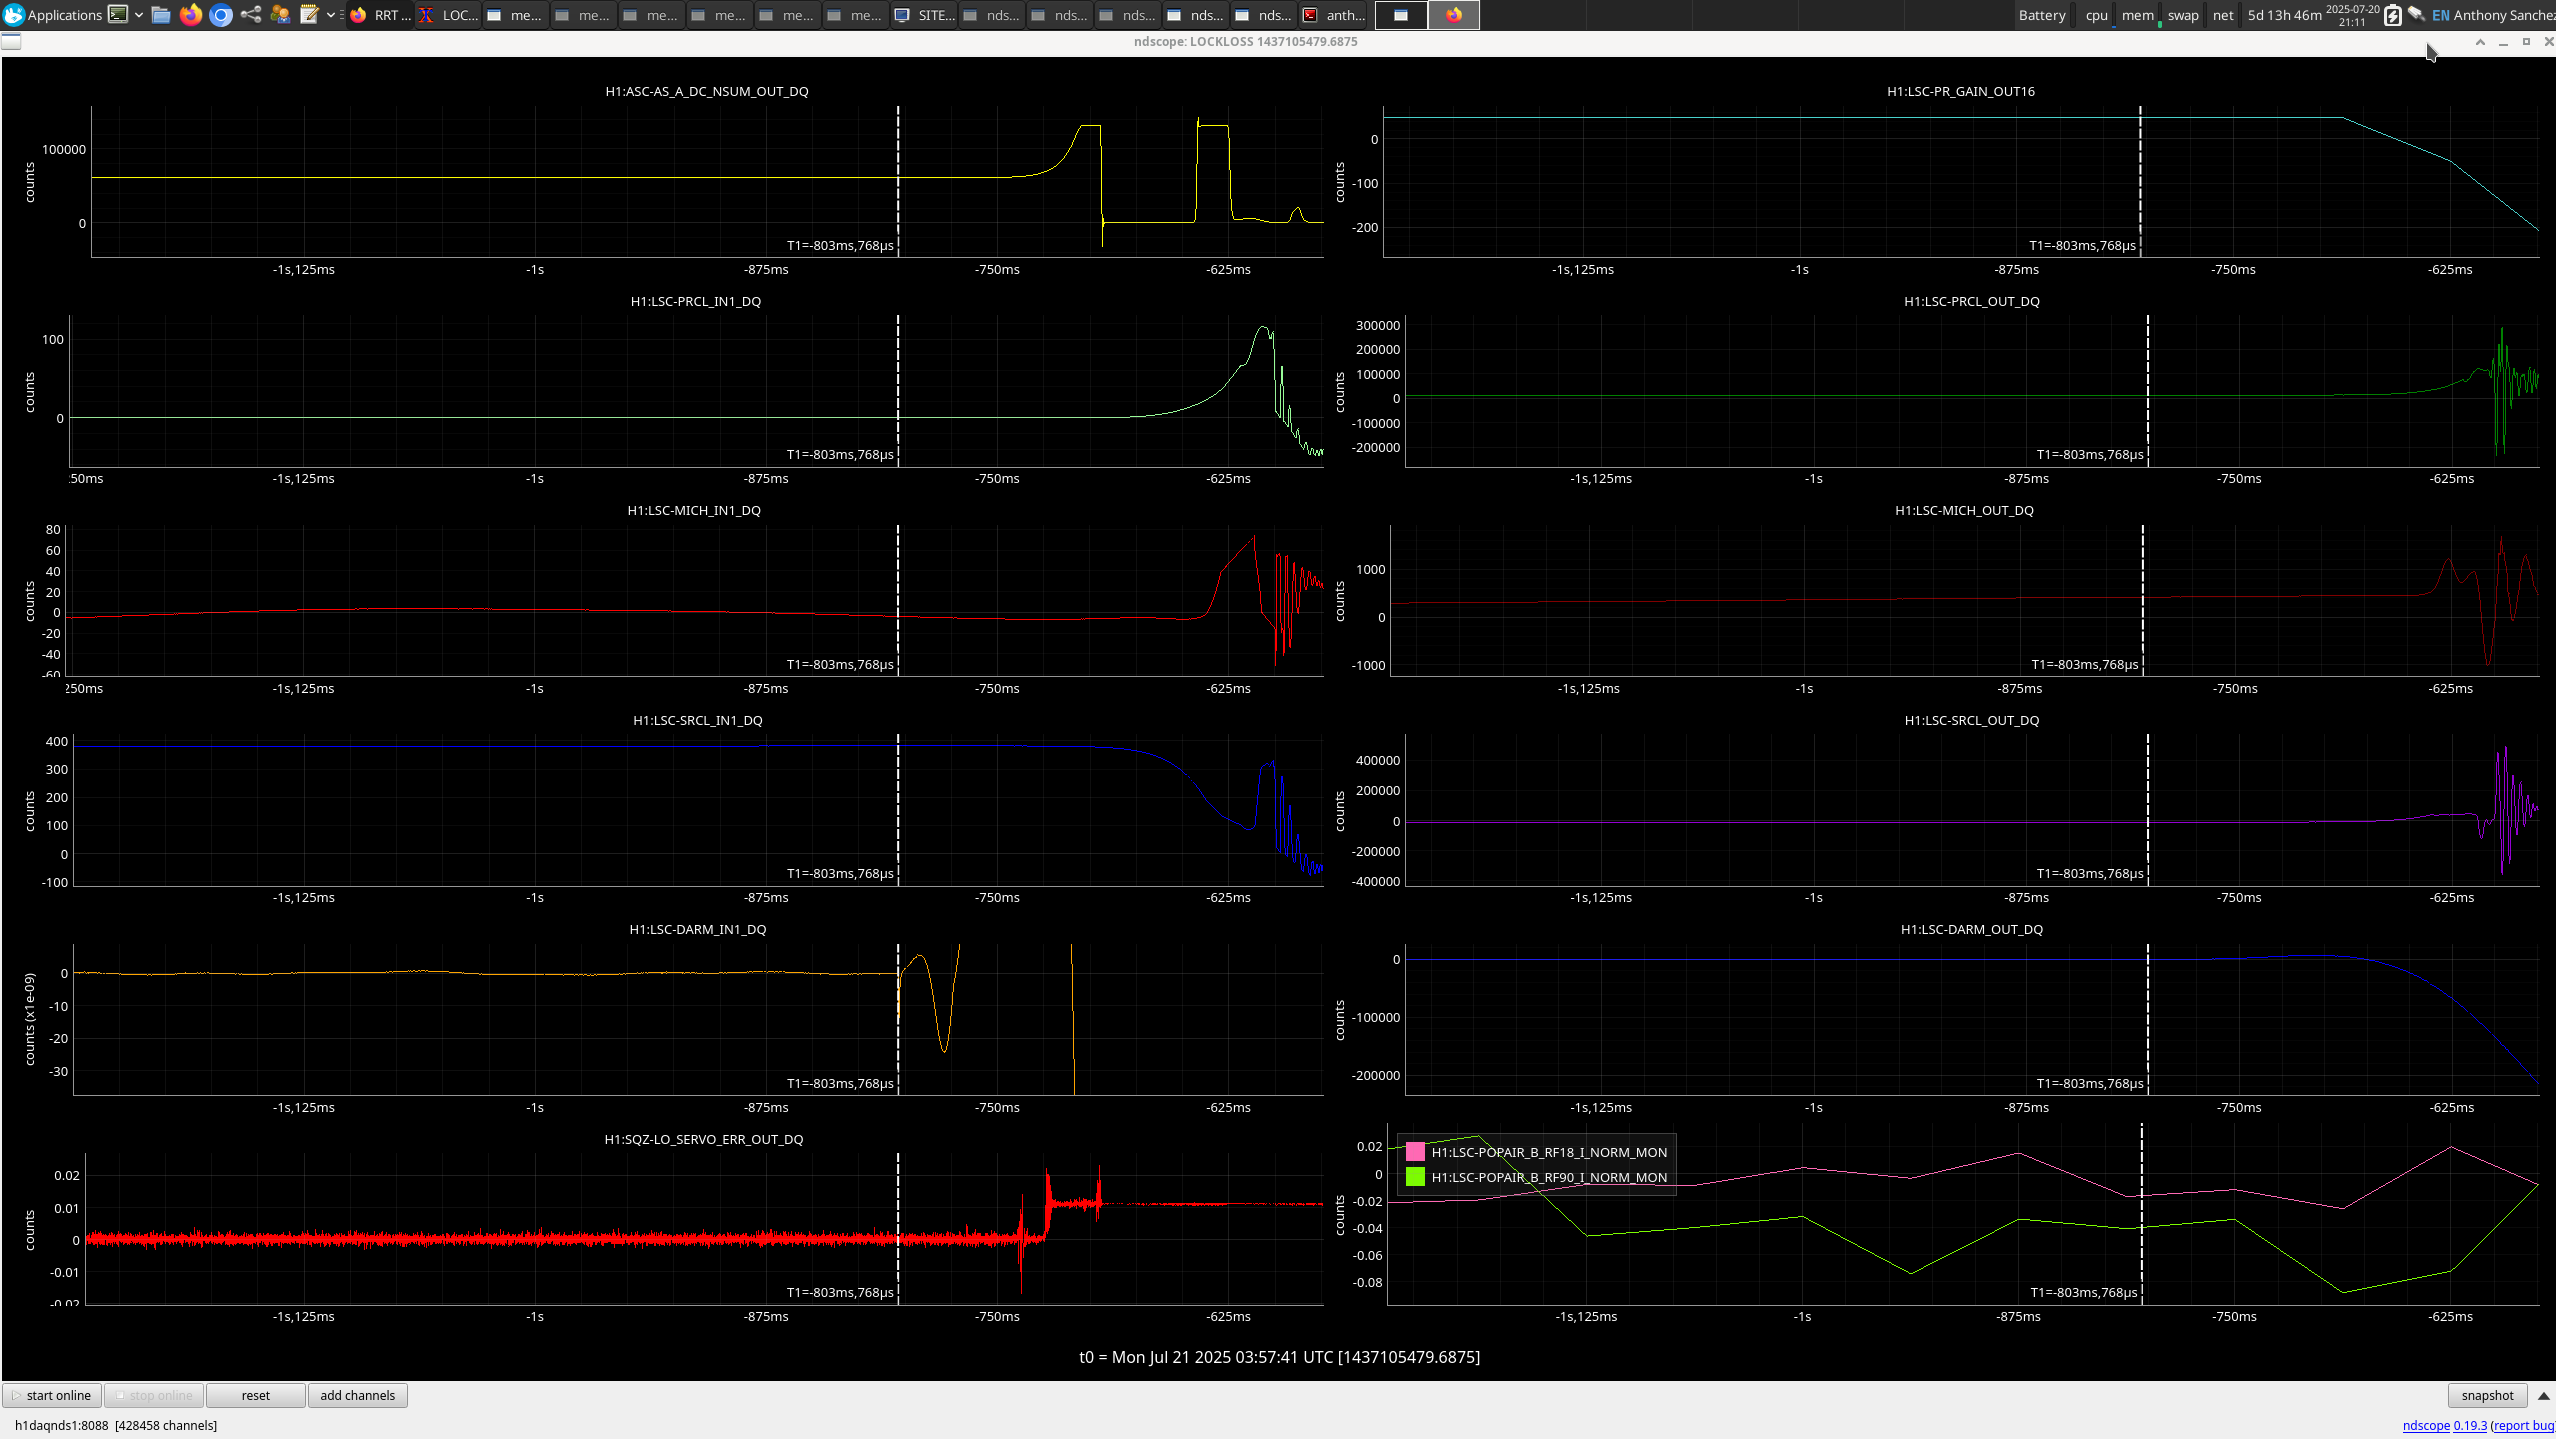Expand the bottom panel triangle next to snapshot
2556x1439 pixels.
pos(2544,1396)
